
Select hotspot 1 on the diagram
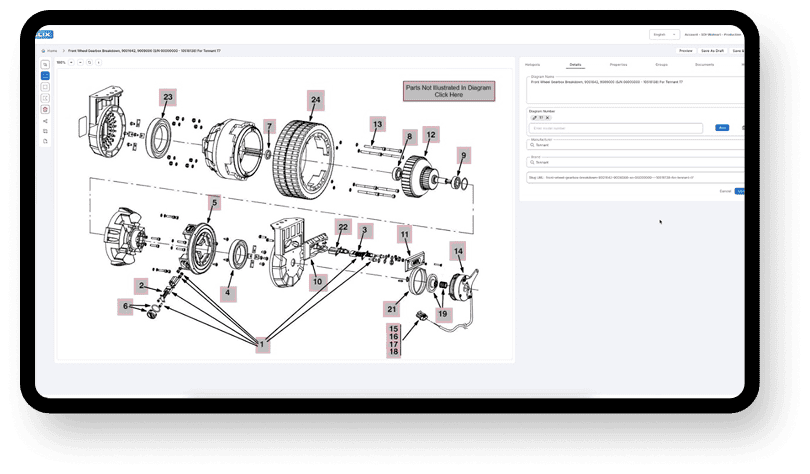click(x=262, y=344)
